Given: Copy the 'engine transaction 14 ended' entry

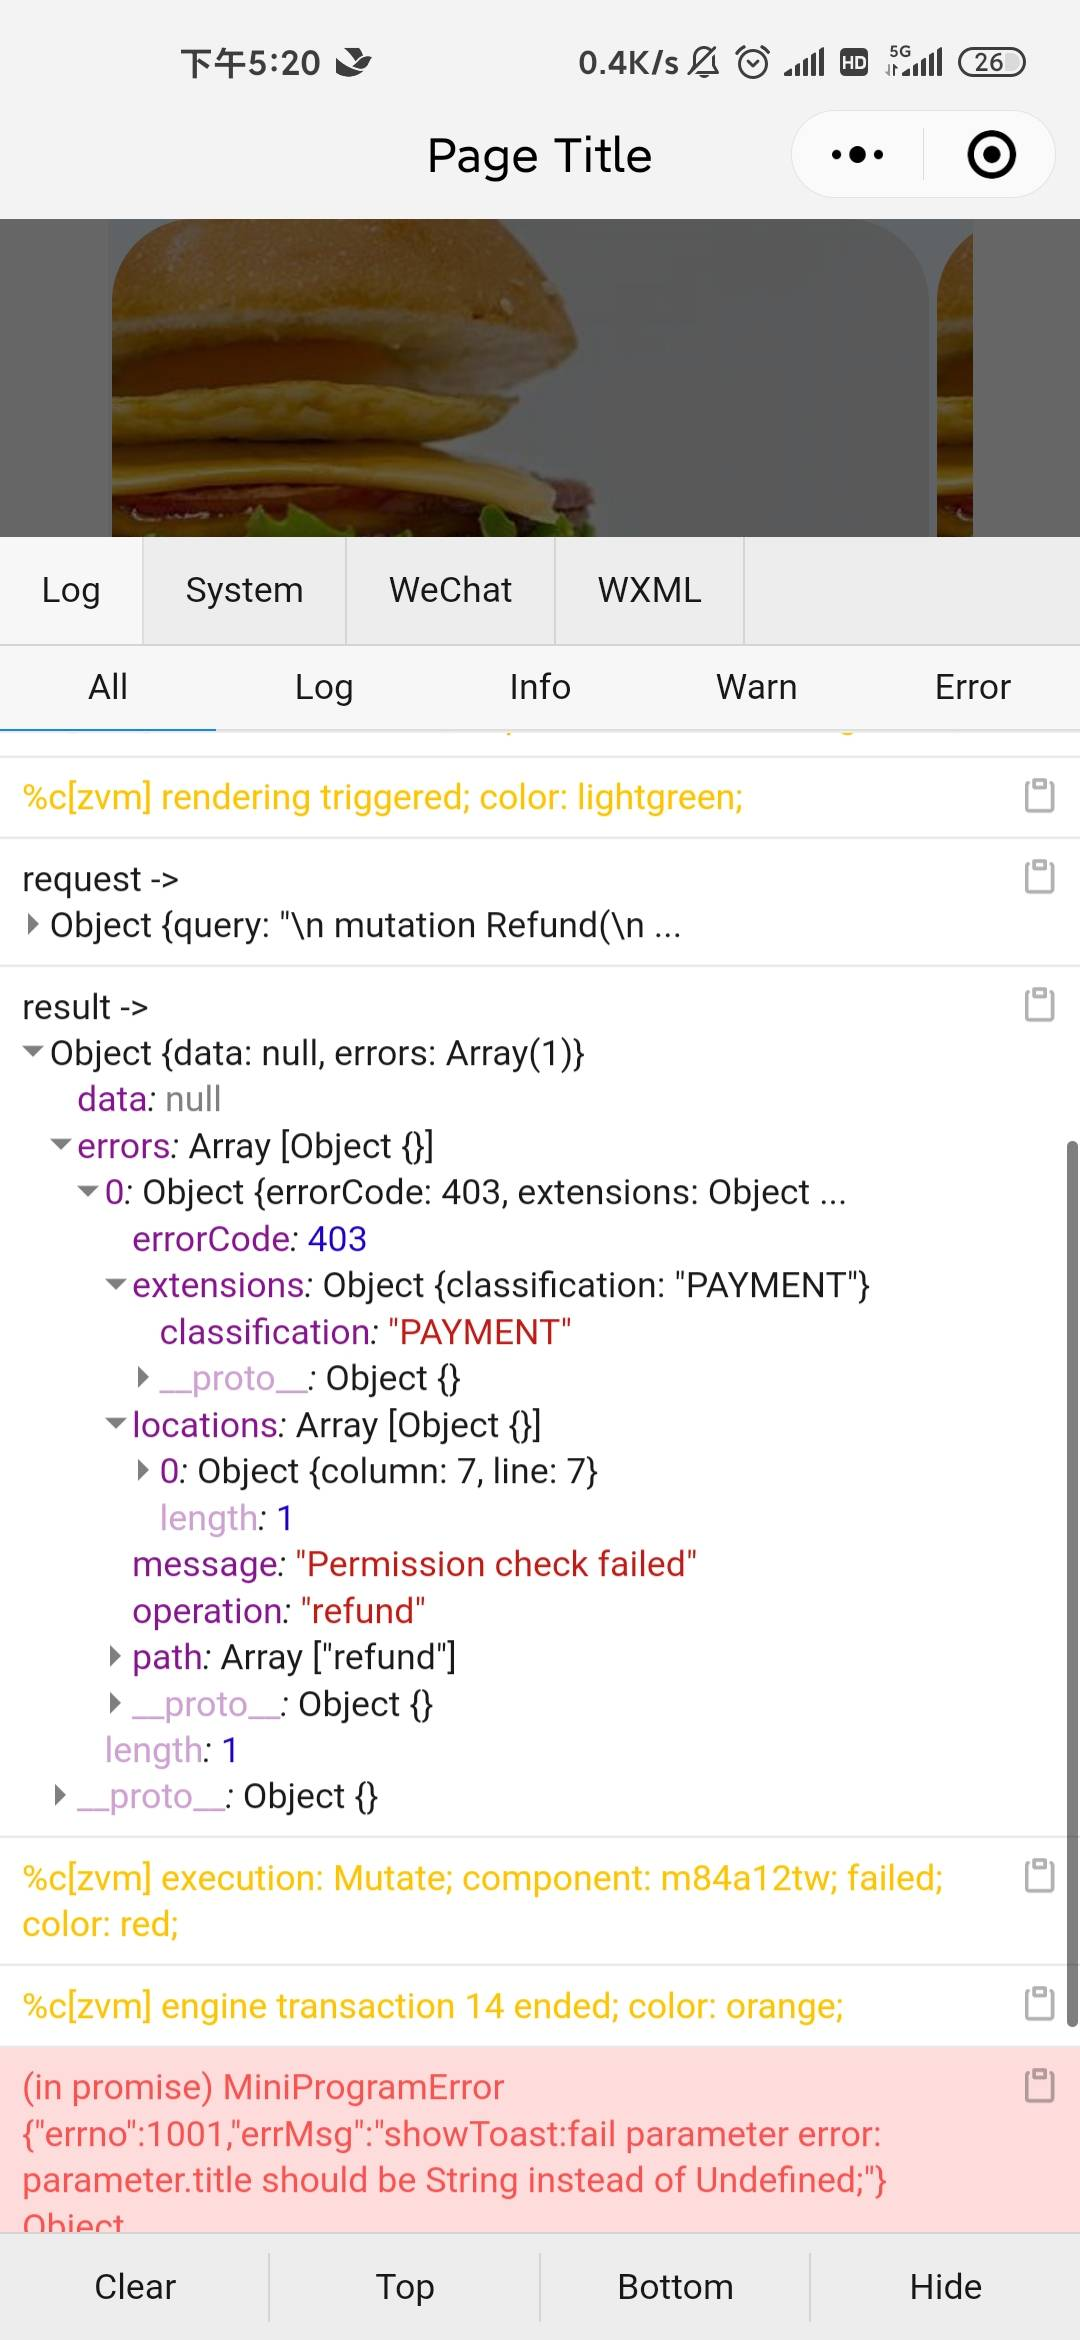Looking at the screenshot, I should tap(1039, 2004).
